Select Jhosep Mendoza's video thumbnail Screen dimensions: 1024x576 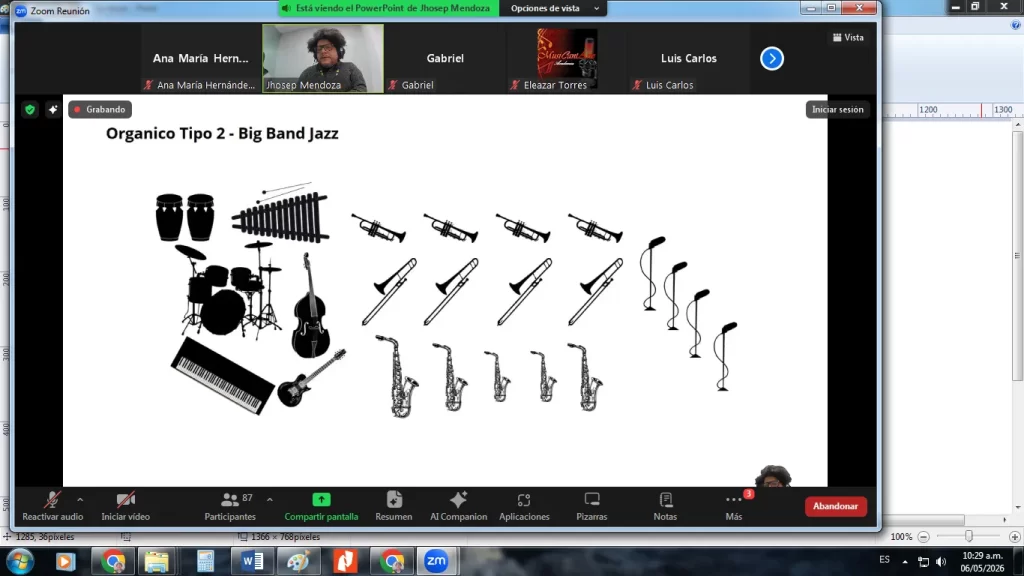[323, 58]
